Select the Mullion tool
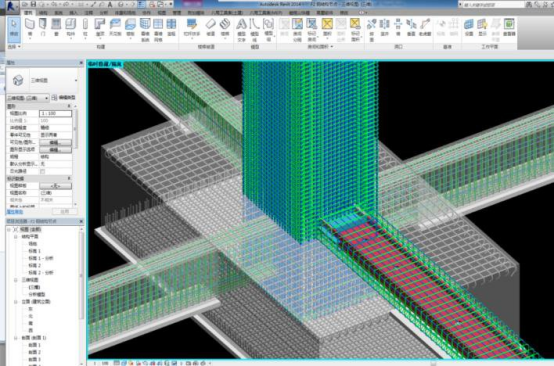554x366 pixels. (171, 28)
